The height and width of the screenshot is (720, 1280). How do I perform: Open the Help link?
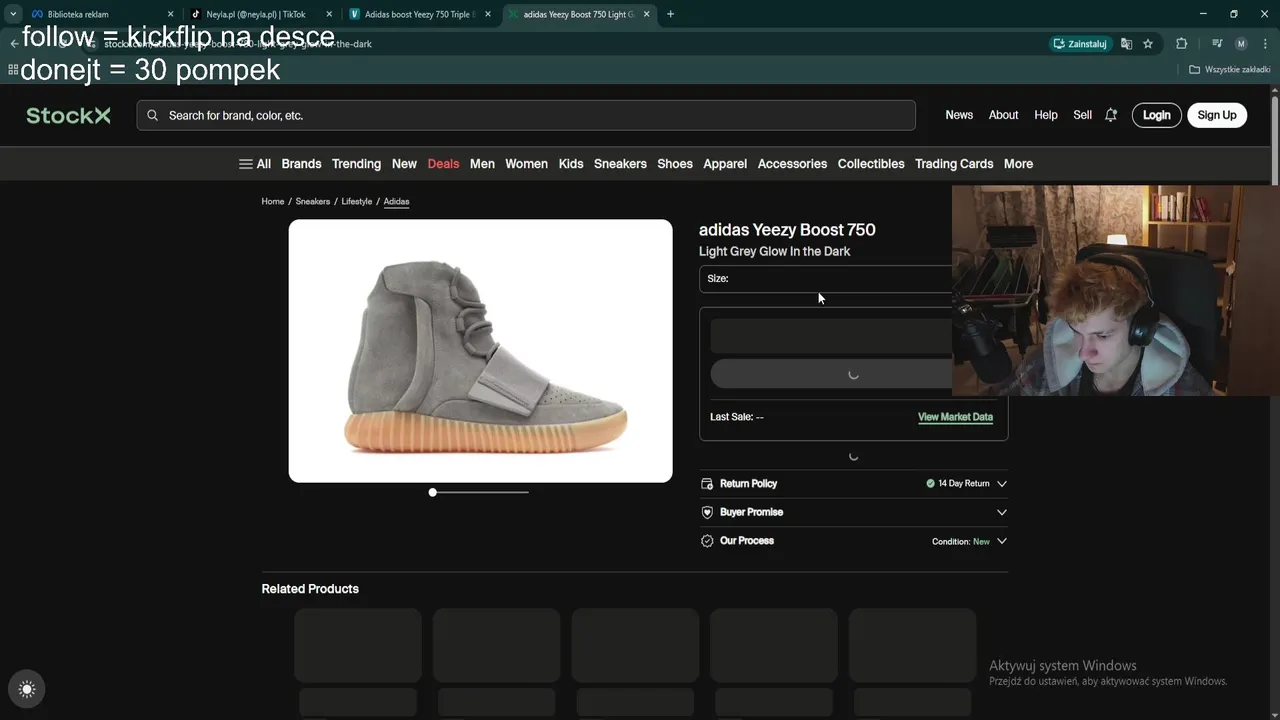click(x=1046, y=115)
